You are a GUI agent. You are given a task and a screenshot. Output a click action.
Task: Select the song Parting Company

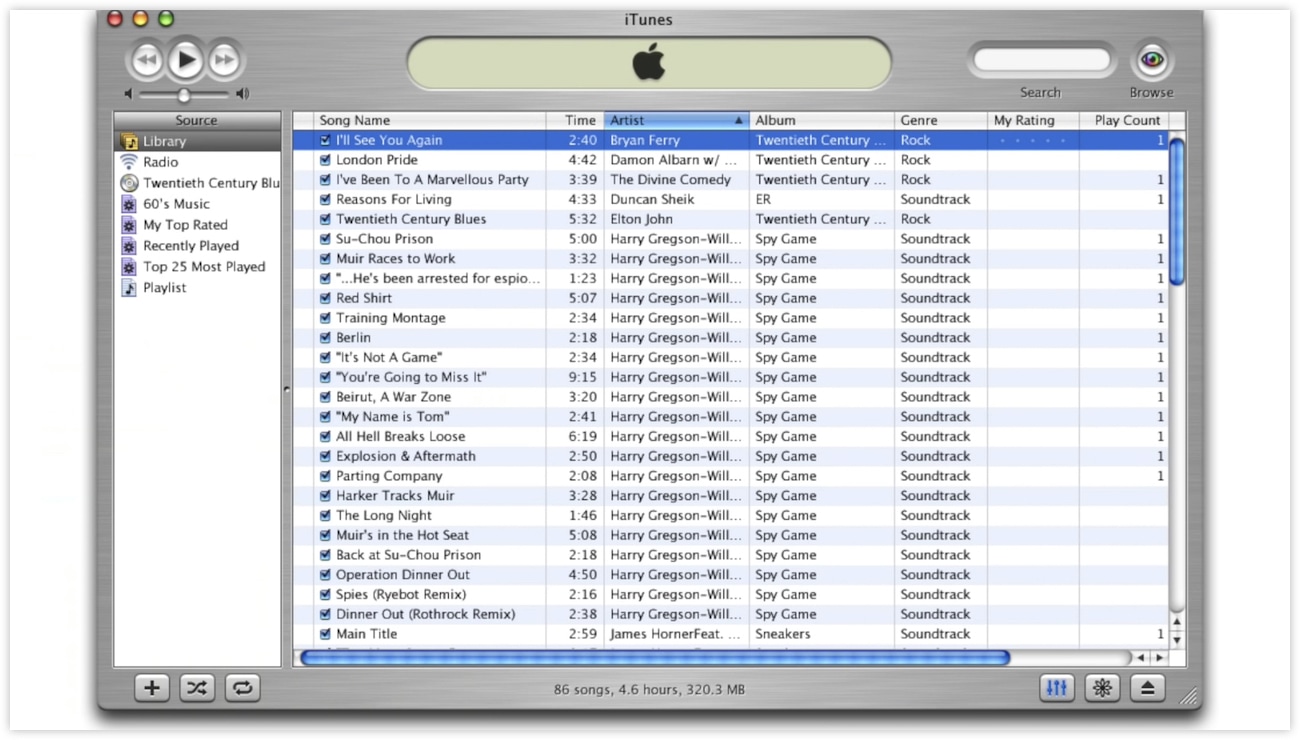[389, 476]
